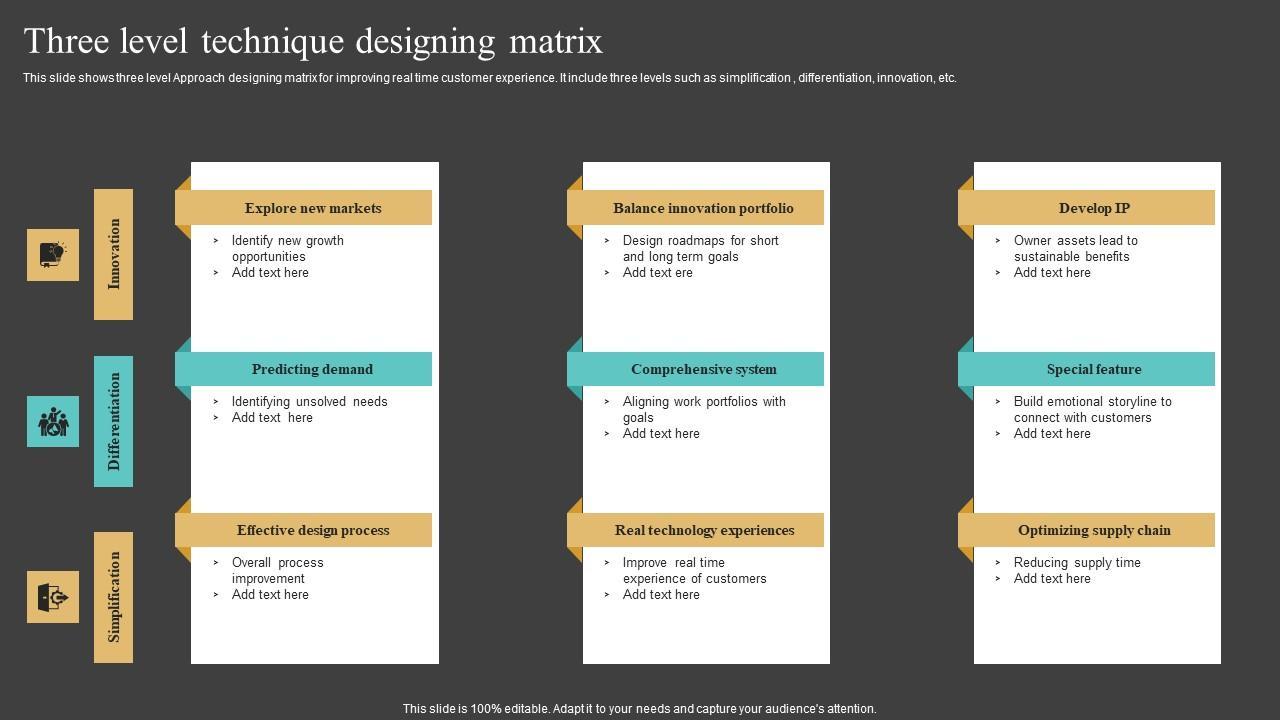Select the vertical Differentiation label
This screenshot has width=1280, height=720.
point(113,421)
